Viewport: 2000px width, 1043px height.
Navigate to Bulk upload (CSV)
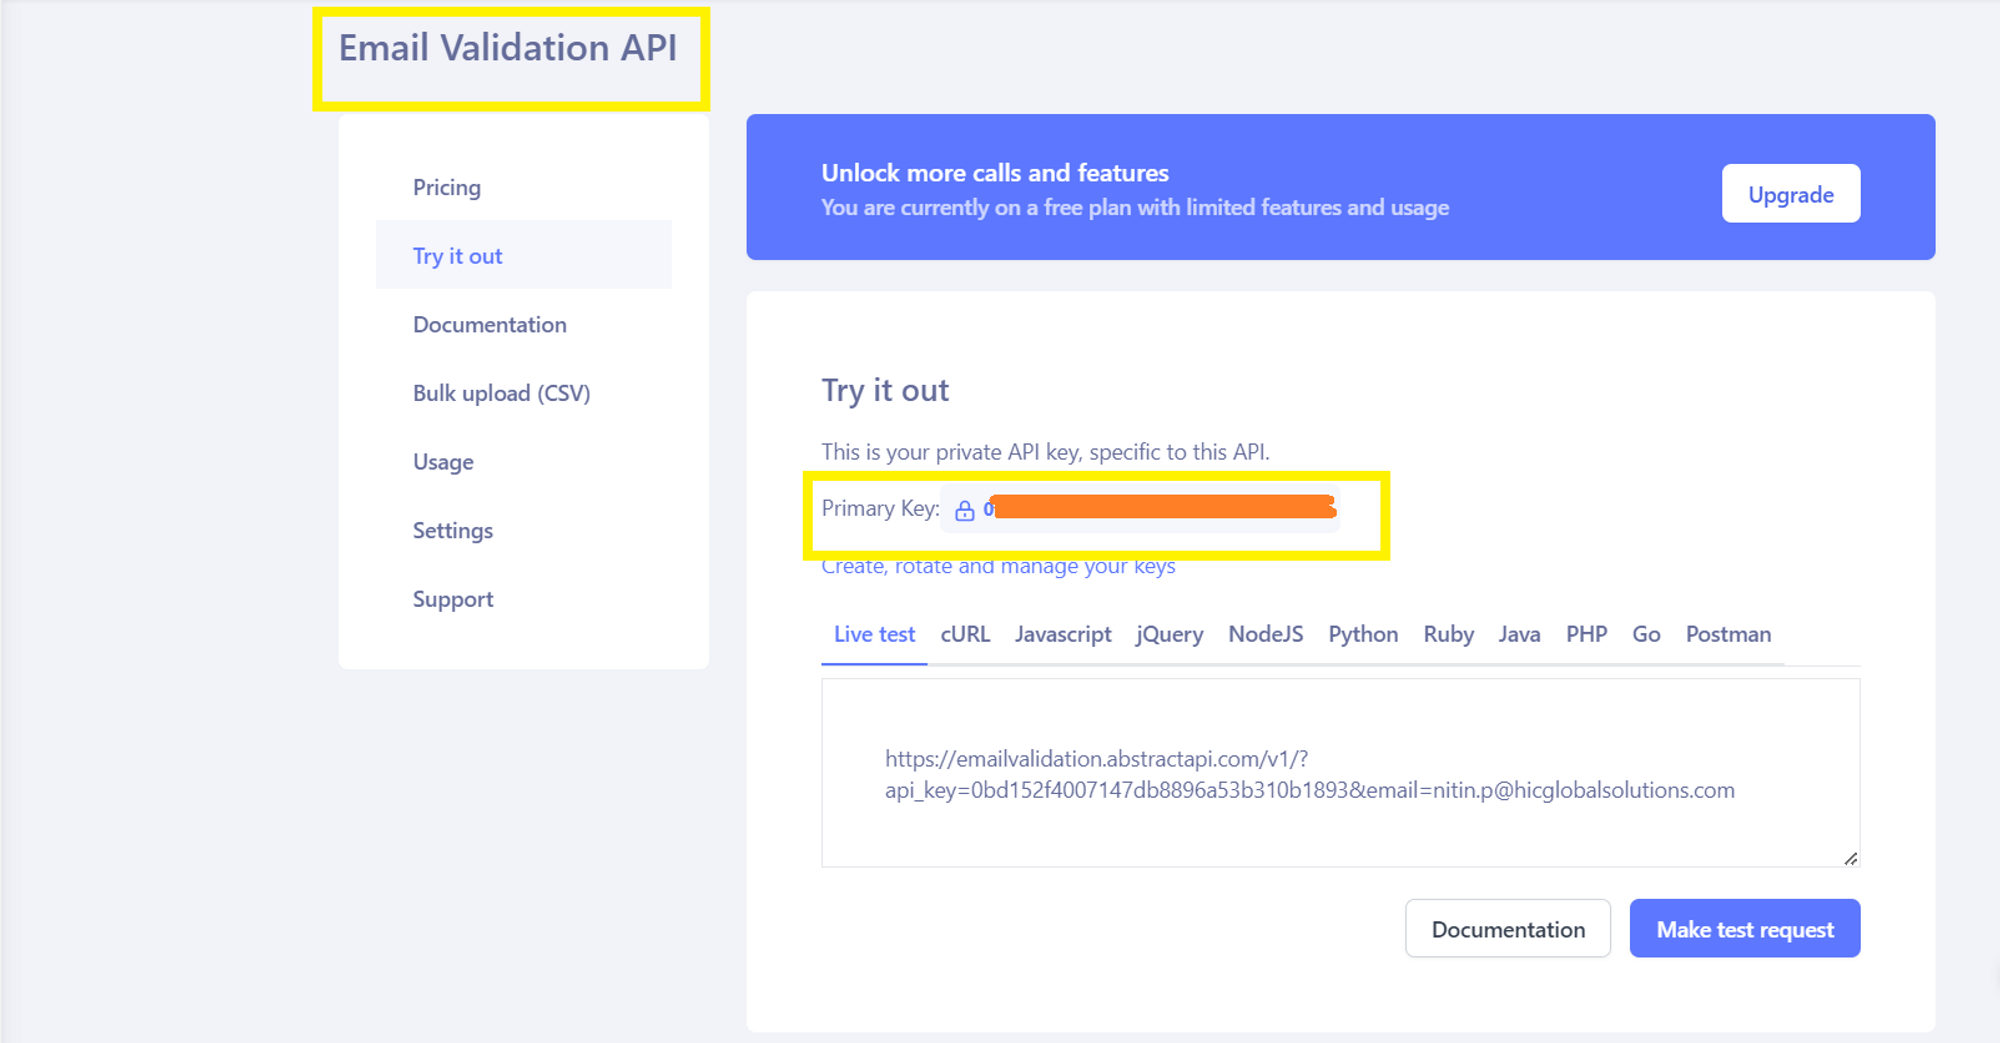coord(501,393)
